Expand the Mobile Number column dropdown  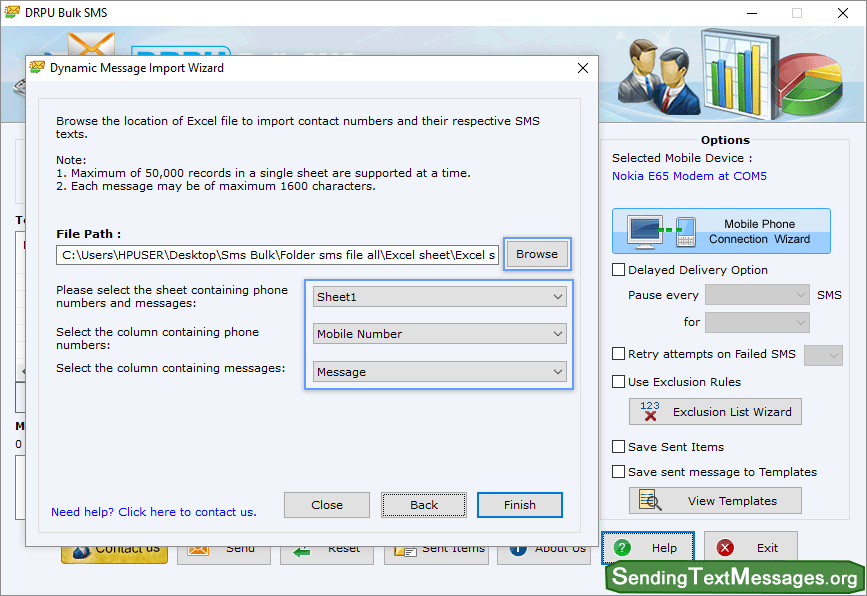pos(440,334)
